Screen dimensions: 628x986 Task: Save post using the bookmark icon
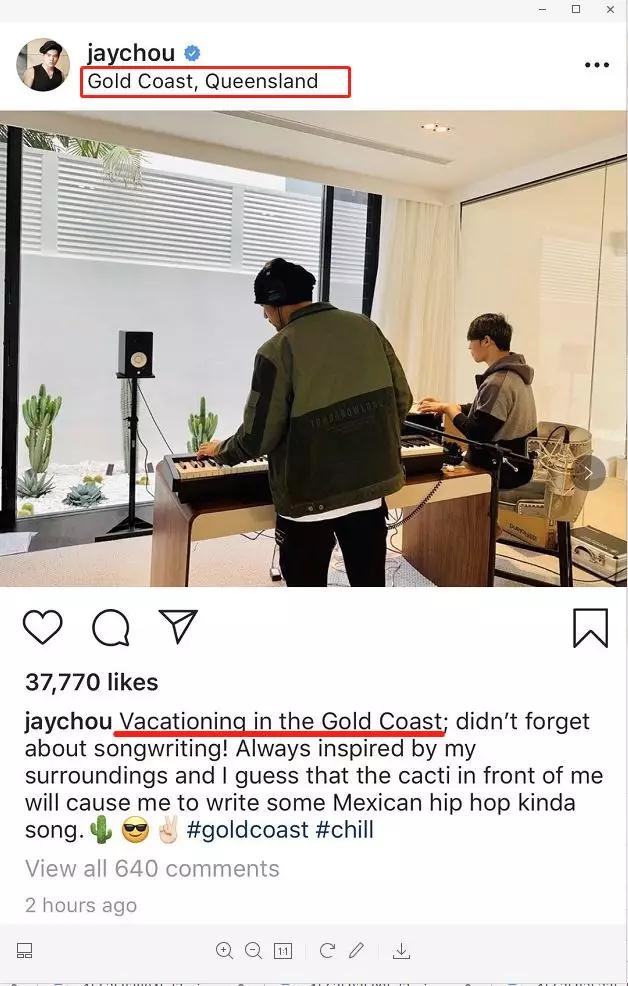[x=591, y=628]
